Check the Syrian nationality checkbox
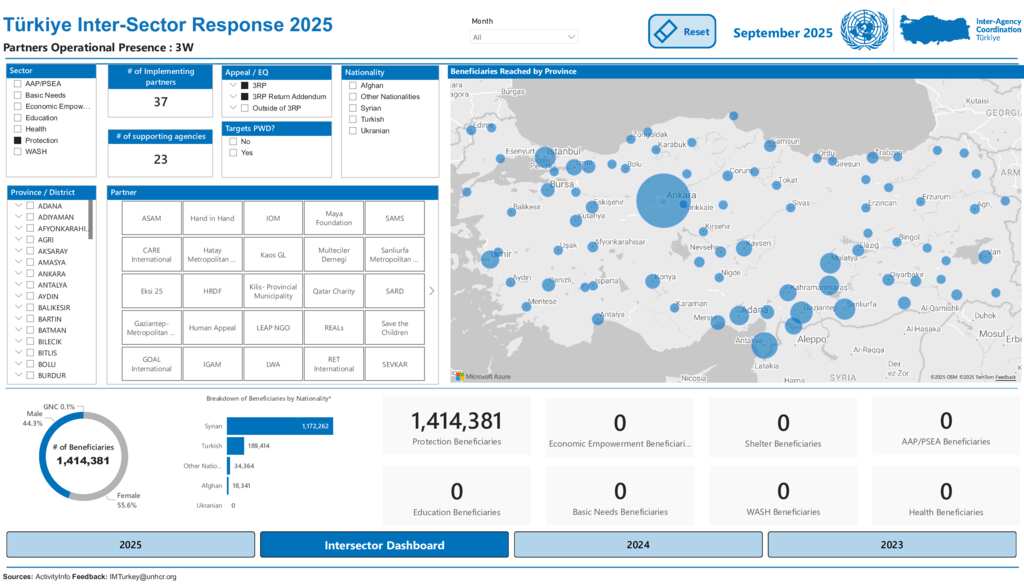Screen dimensions: 1024x587 [353, 108]
